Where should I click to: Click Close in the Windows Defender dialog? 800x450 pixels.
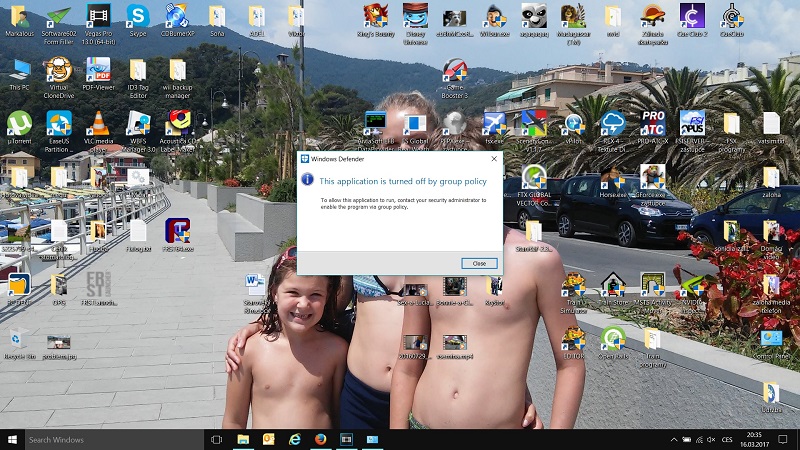(x=479, y=263)
